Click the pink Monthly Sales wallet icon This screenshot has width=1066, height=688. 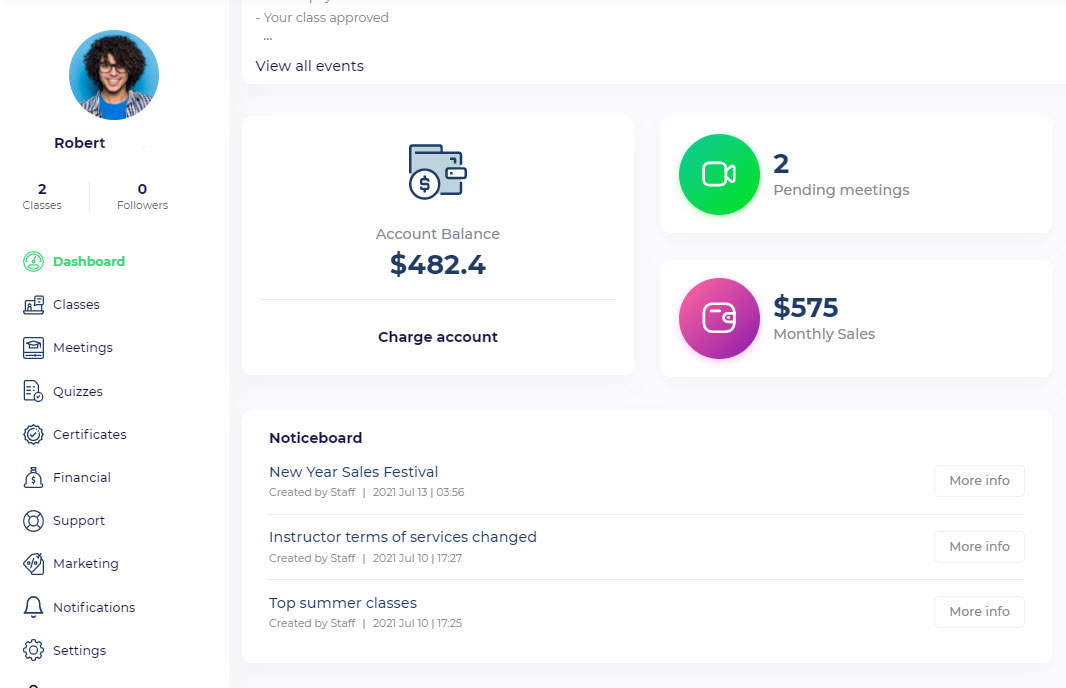coord(719,318)
